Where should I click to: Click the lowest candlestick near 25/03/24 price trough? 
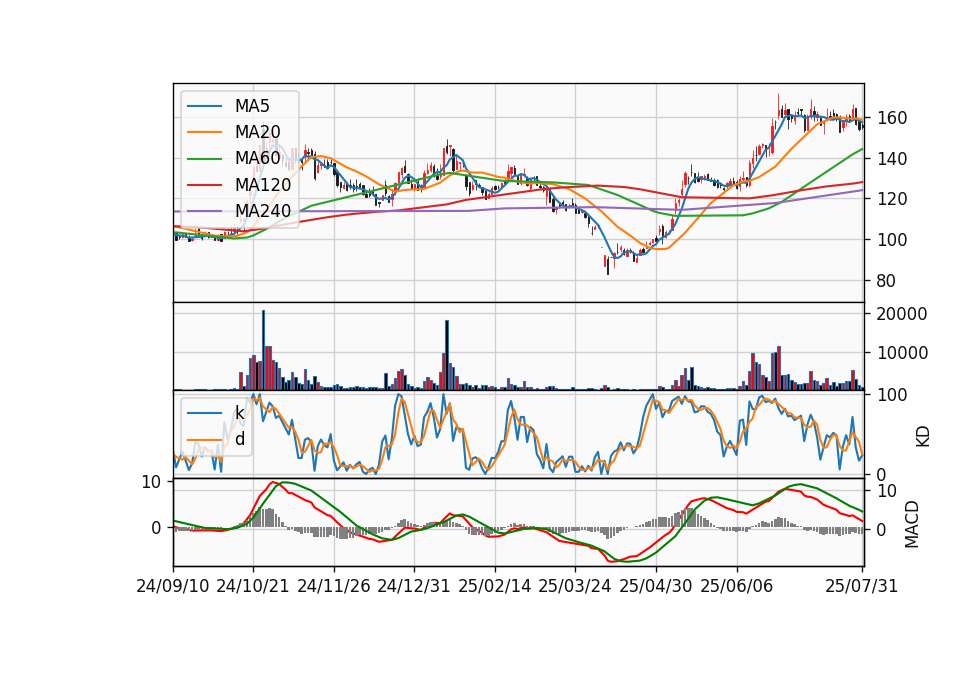pos(608,264)
